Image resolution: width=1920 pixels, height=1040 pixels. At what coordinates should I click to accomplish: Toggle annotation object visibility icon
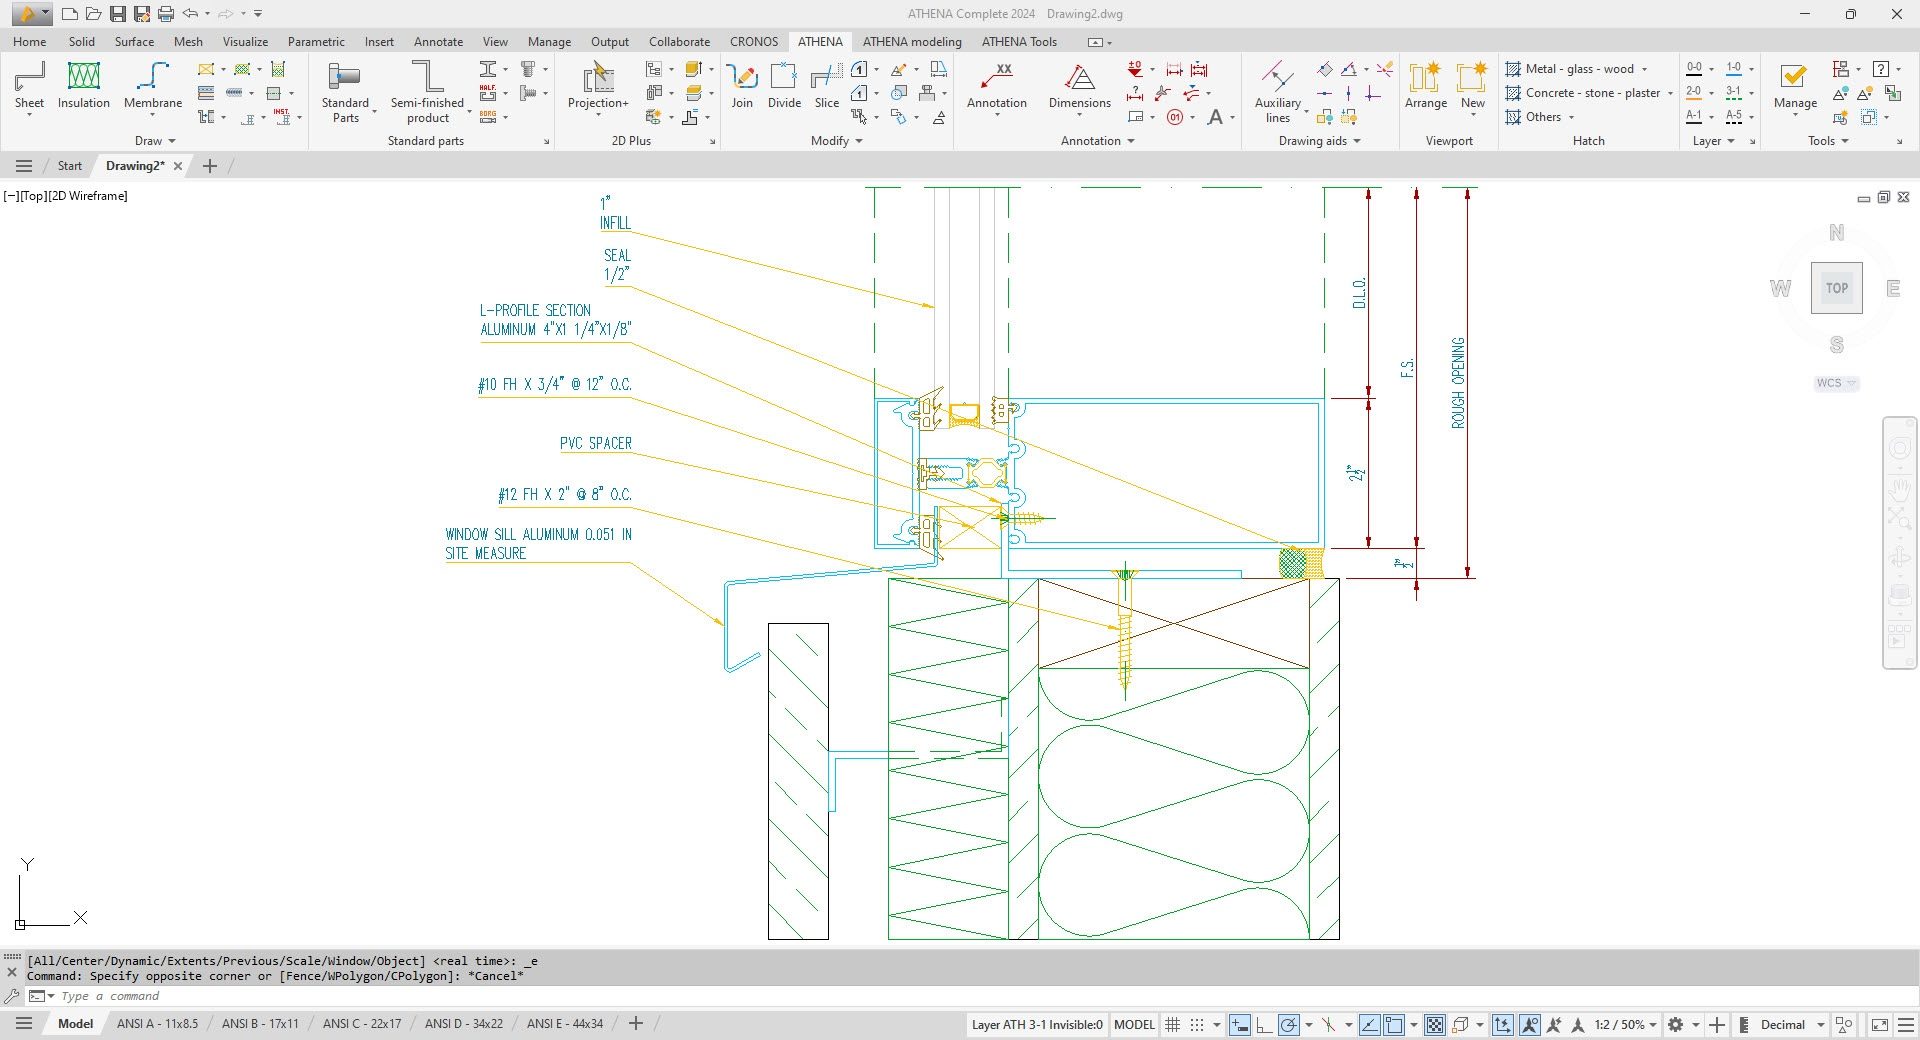pyautogui.click(x=1530, y=1024)
